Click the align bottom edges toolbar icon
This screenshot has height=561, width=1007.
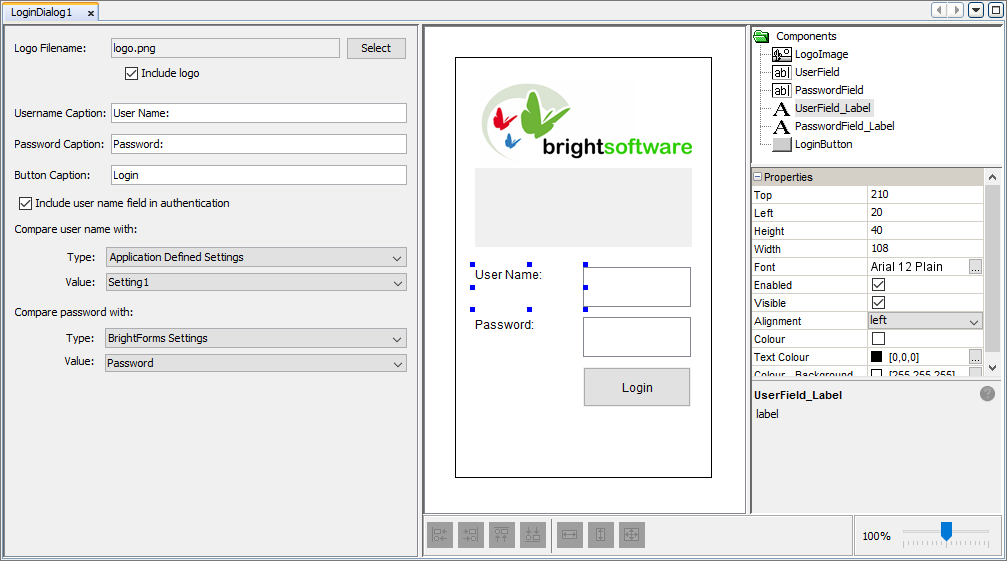tap(533, 535)
